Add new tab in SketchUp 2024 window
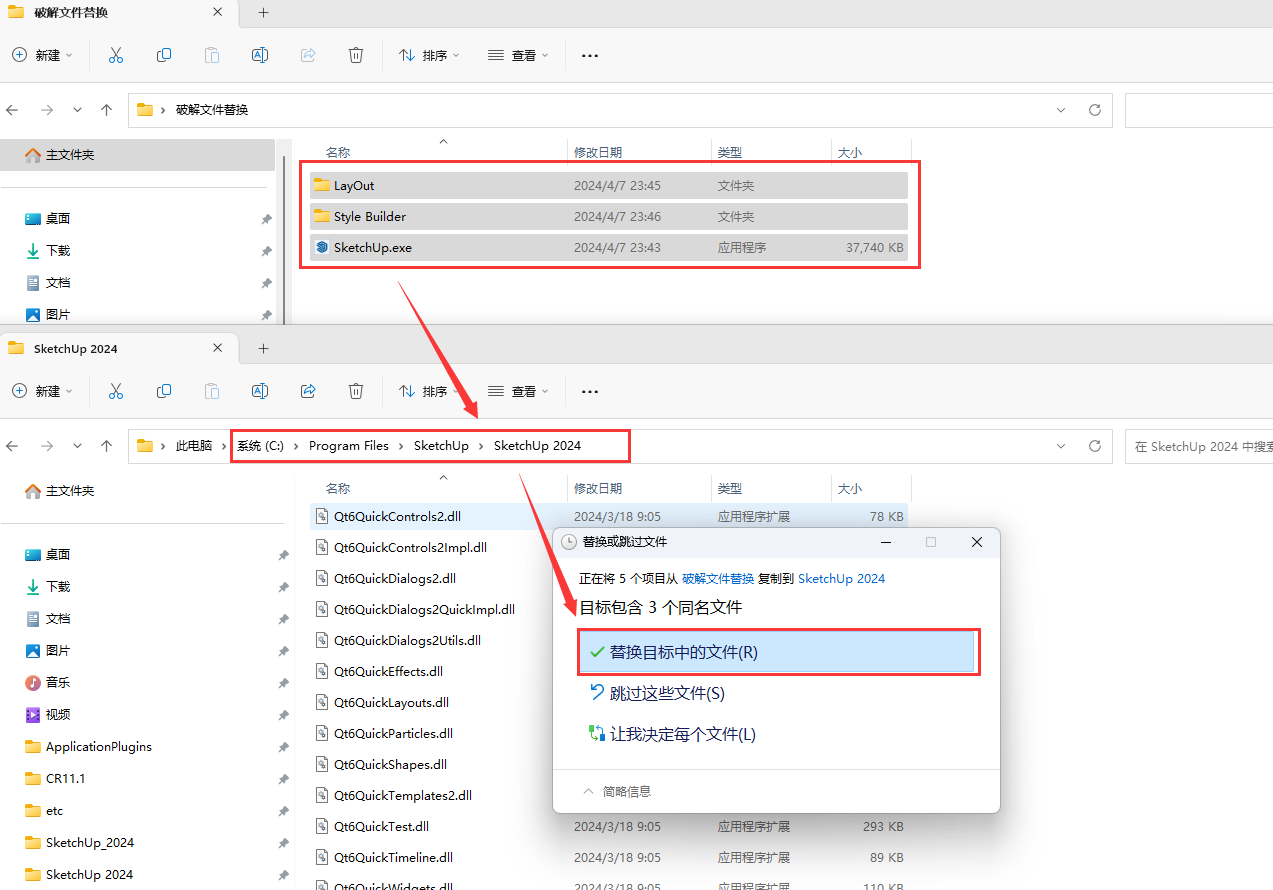The height and width of the screenshot is (890, 1273). (x=264, y=349)
